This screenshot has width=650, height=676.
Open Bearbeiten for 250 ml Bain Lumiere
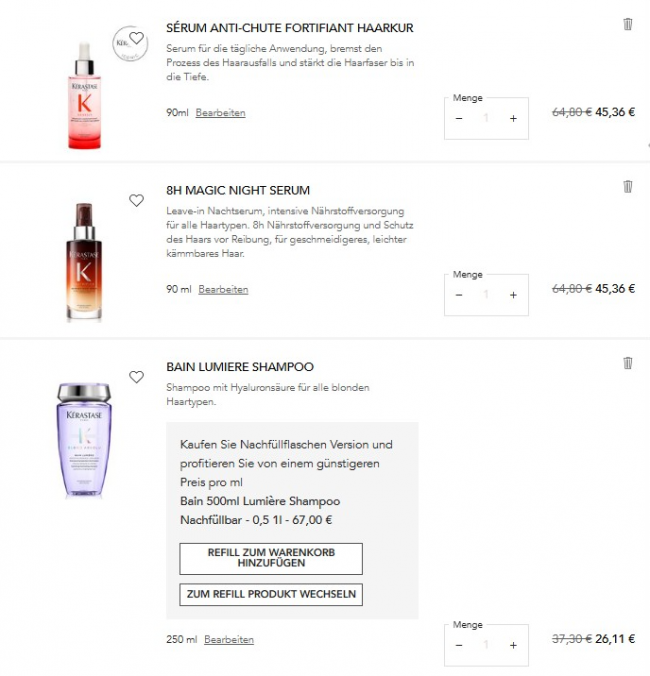pos(229,640)
